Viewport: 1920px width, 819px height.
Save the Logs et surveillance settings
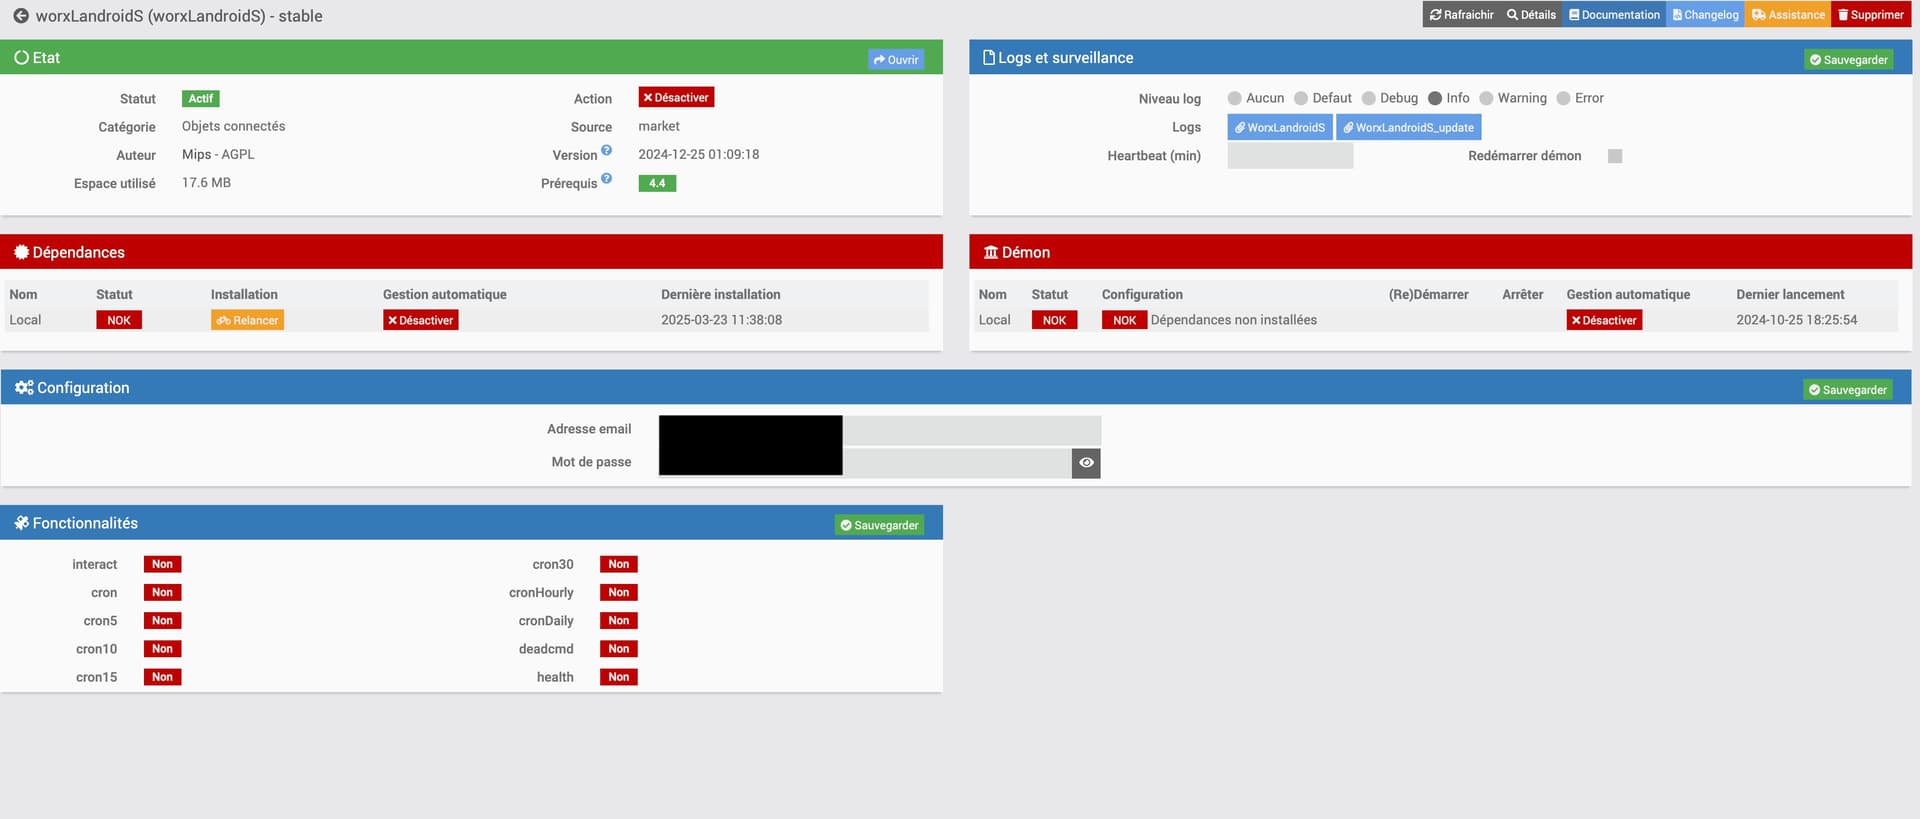[x=1848, y=60]
